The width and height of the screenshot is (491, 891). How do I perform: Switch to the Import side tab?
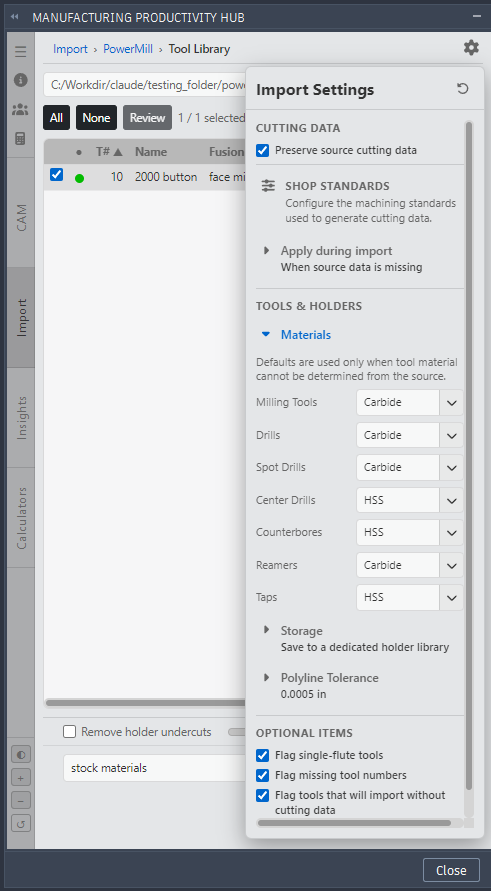21,318
